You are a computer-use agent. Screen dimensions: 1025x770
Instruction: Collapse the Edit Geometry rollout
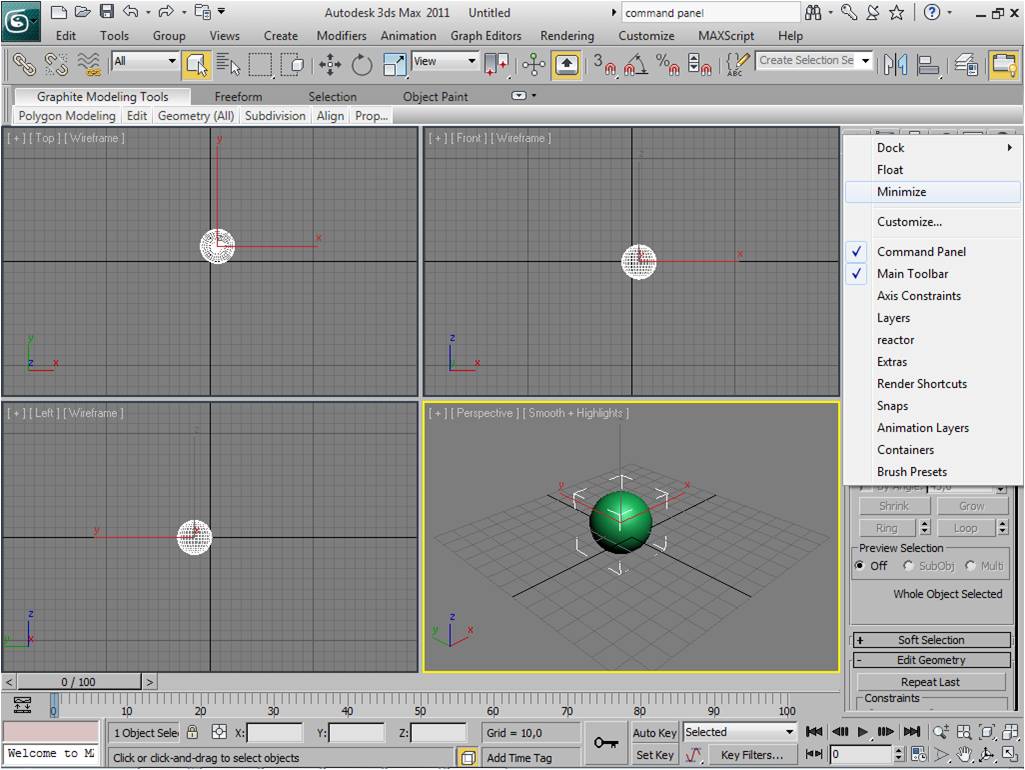pos(932,660)
